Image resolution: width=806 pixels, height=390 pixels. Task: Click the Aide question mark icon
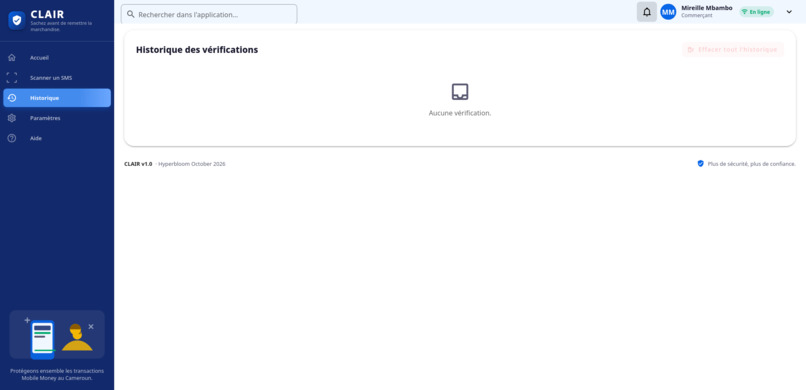[x=12, y=138]
